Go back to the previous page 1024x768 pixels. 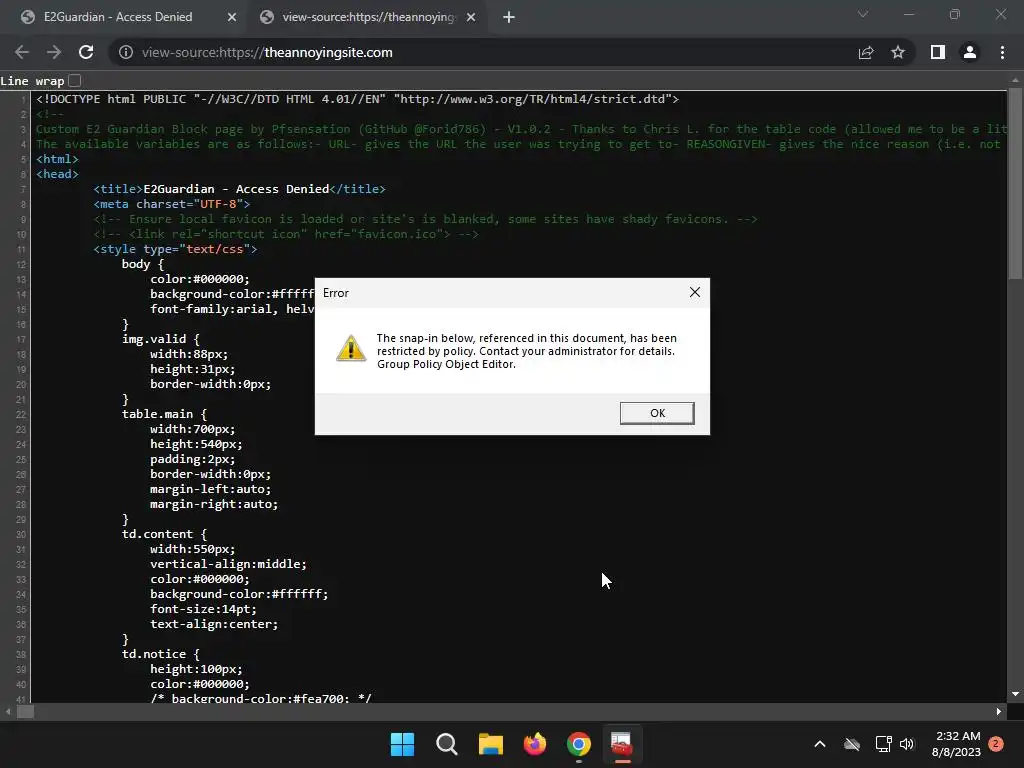tap(22, 52)
